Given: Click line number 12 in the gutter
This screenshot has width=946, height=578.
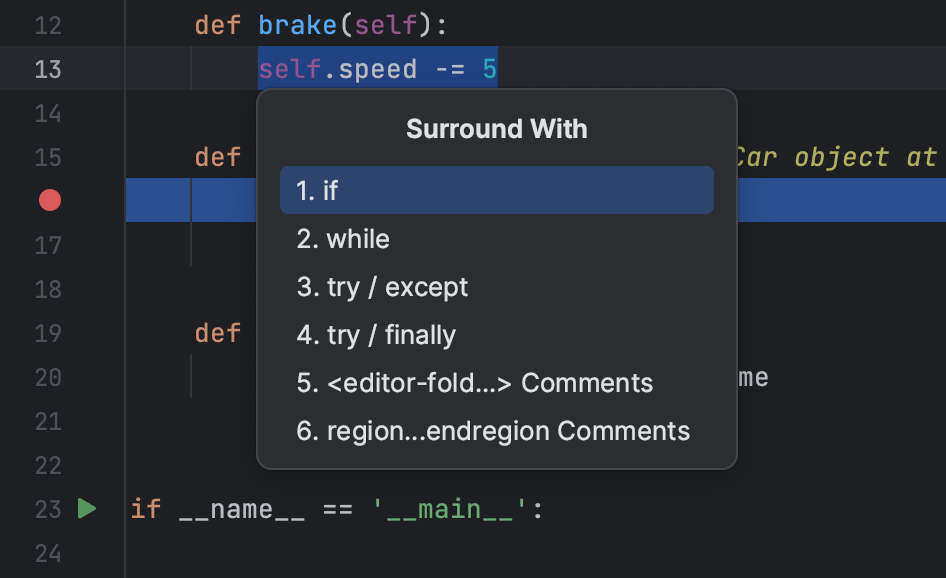Looking at the screenshot, I should click(47, 25).
